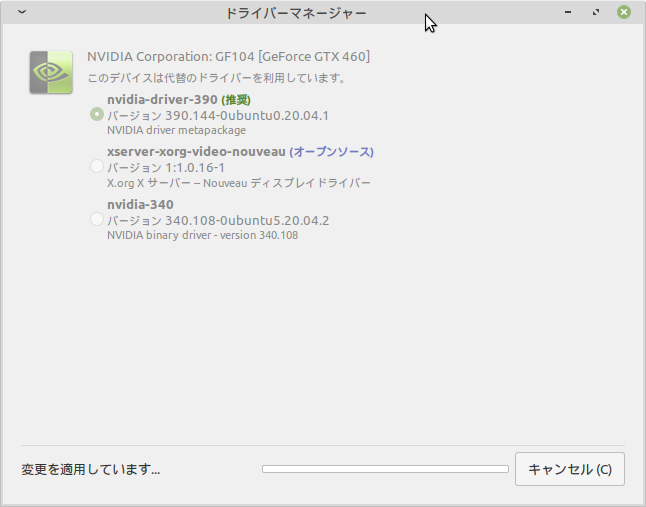The width and height of the screenshot is (646, 507).
Task: Minimize the ドライバーマネージャー window
Action: click(568, 12)
